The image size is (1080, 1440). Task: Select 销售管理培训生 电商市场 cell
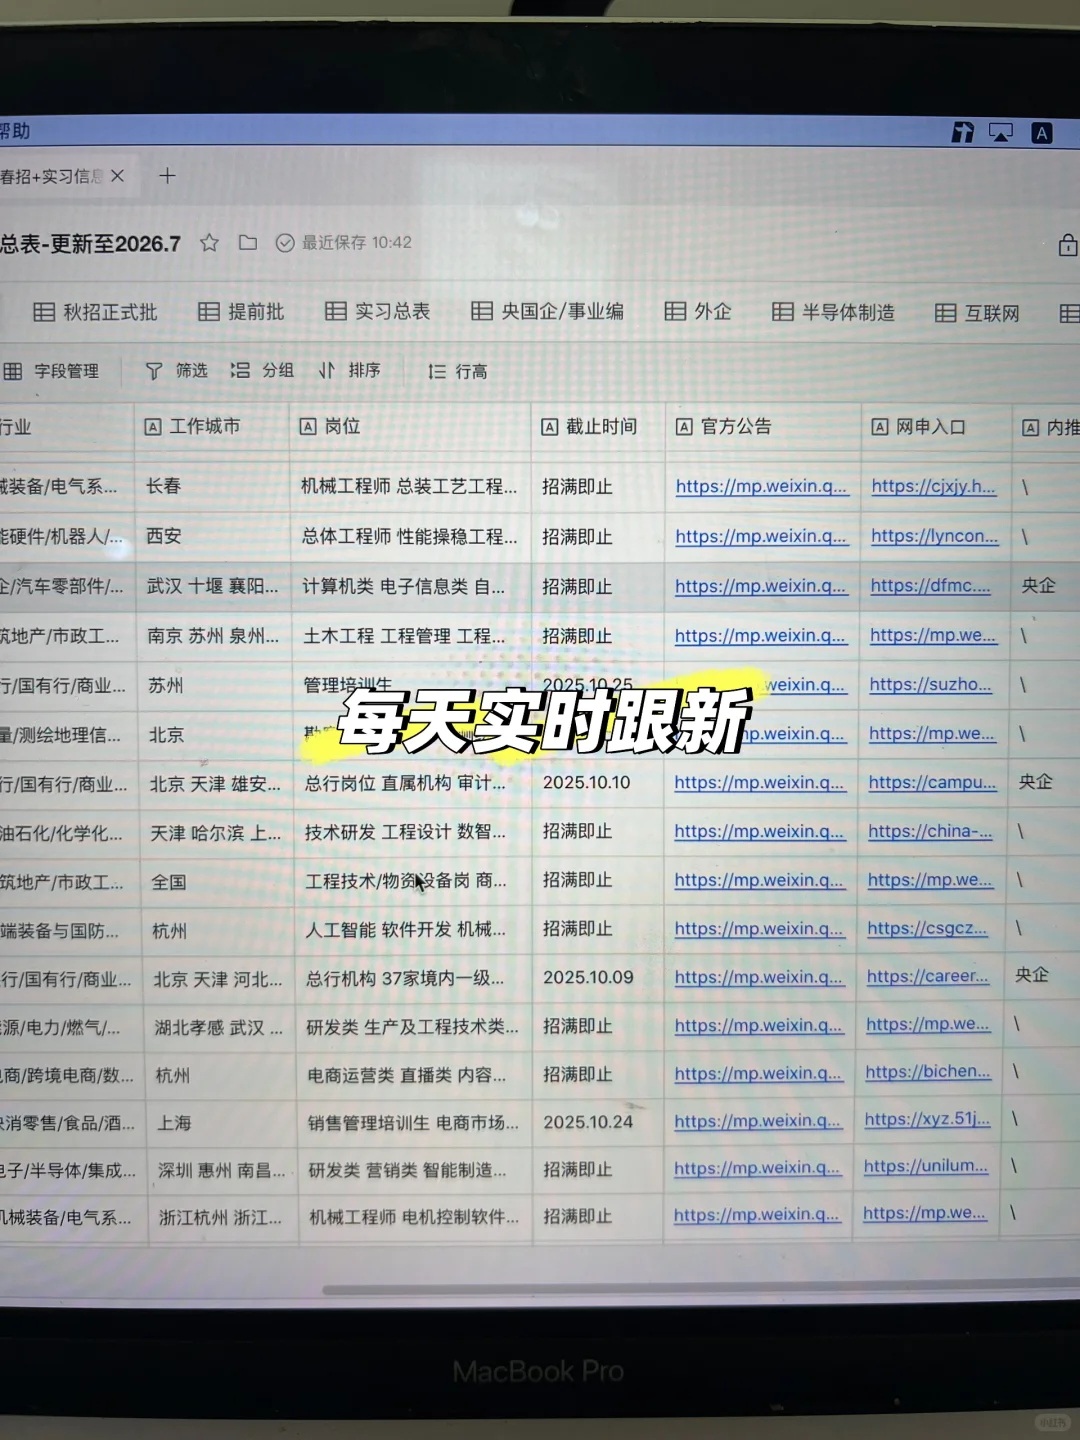(414, 1123)
